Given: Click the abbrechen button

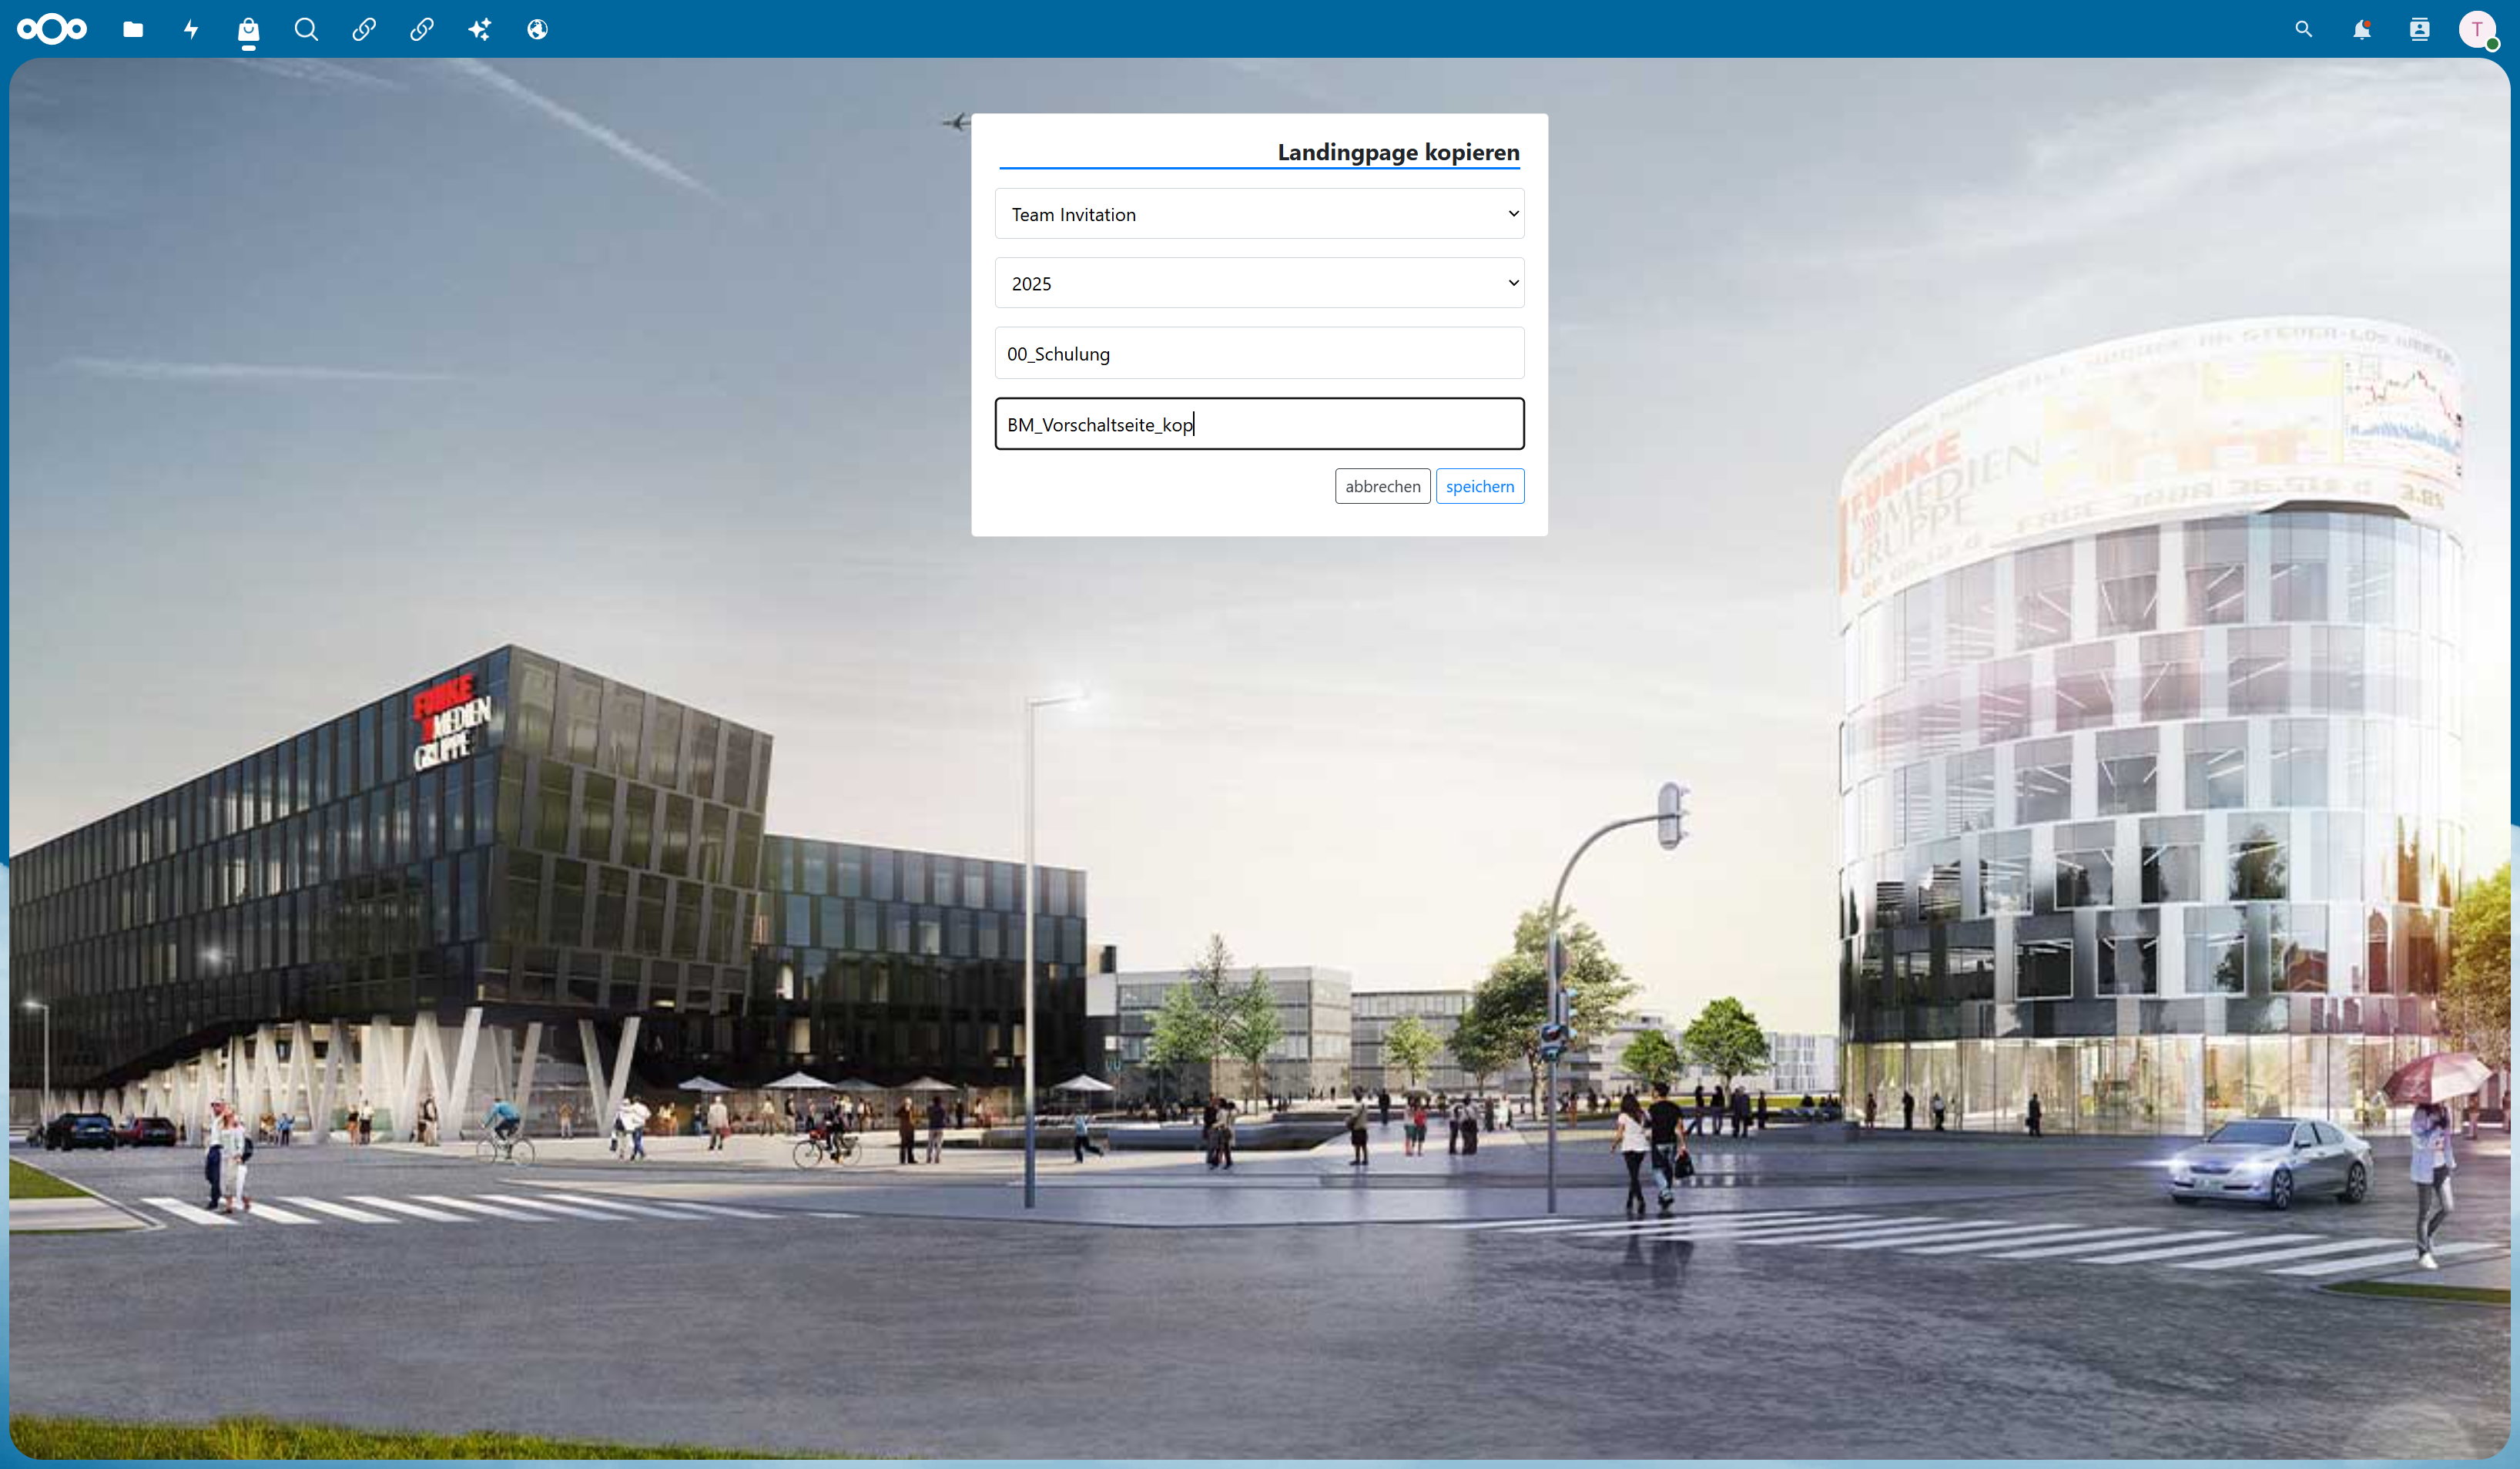Looking at the screenshot, I should point(1382,486).
